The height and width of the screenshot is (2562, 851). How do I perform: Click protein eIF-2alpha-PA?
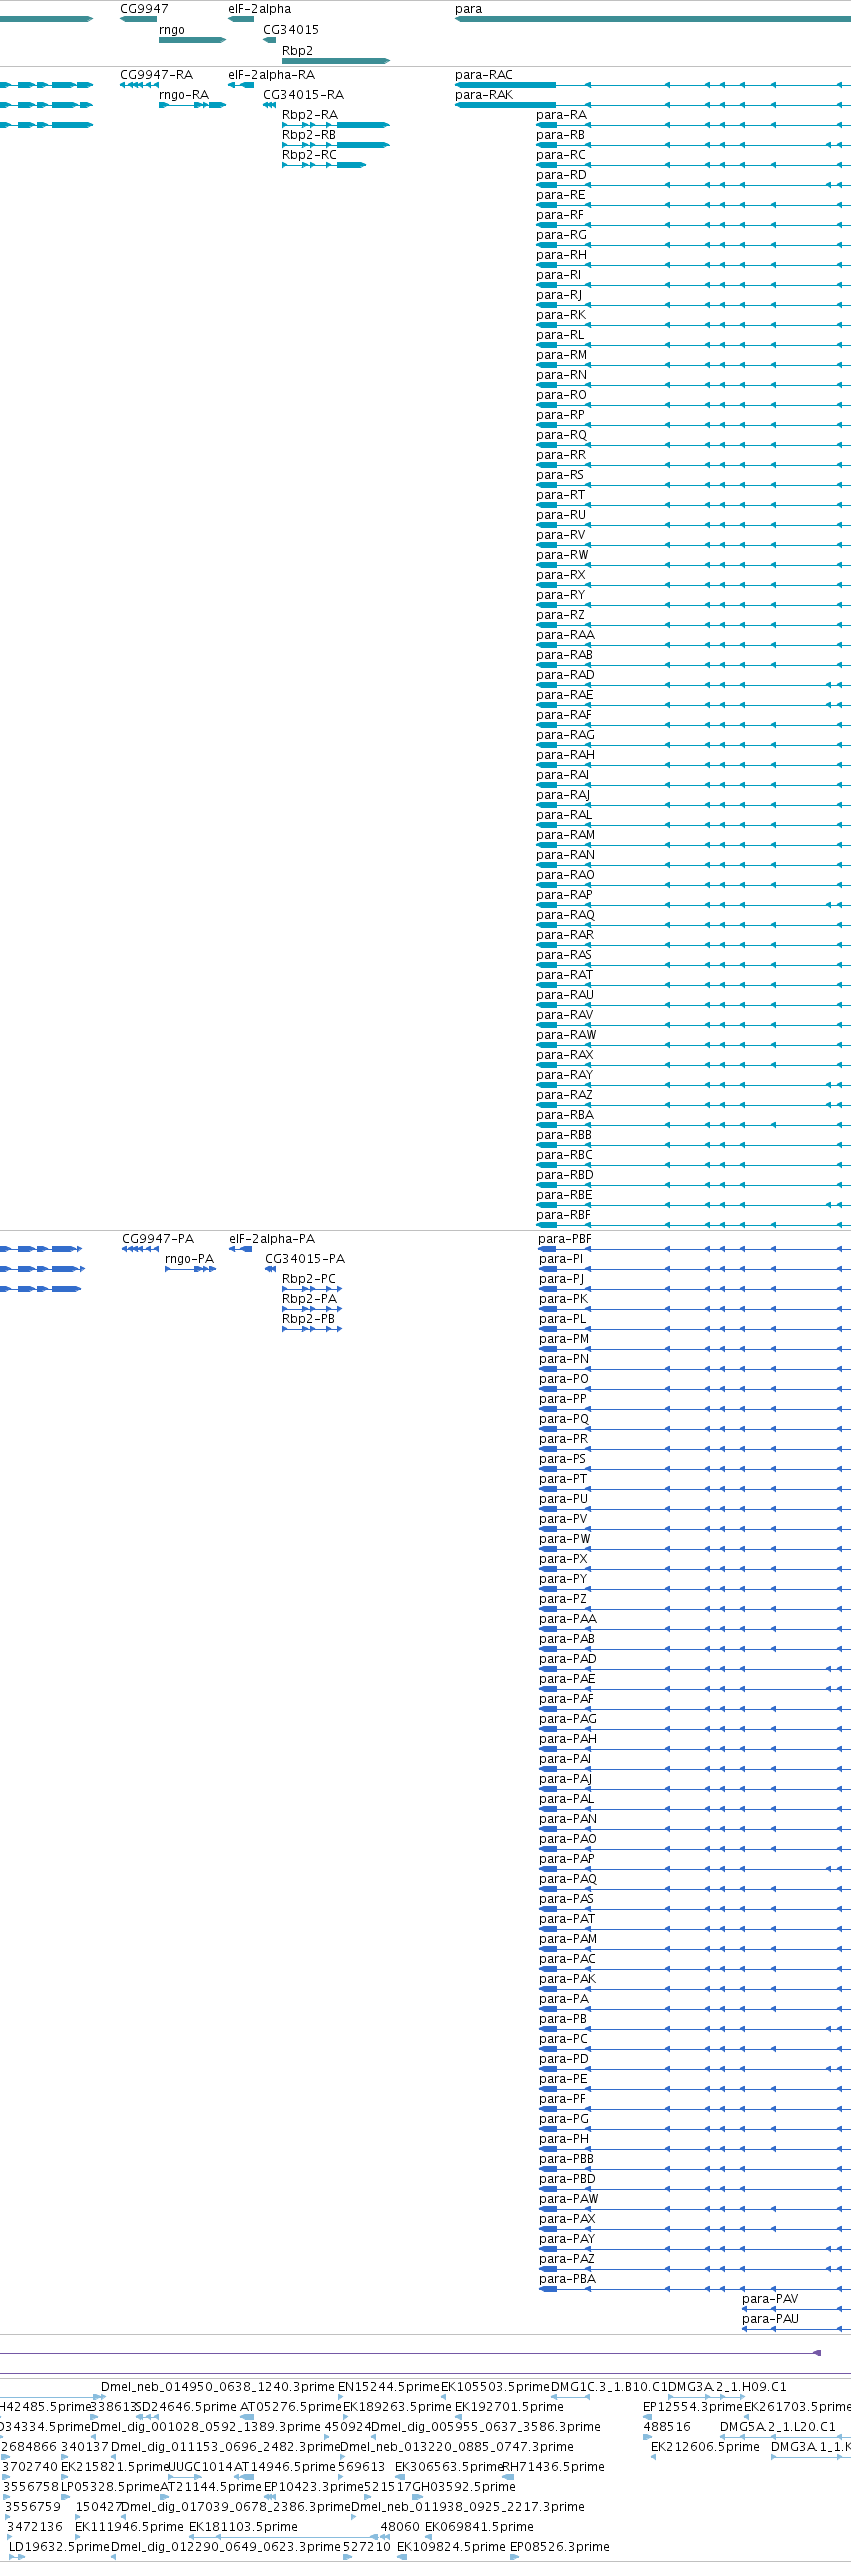click(272, 1239)
